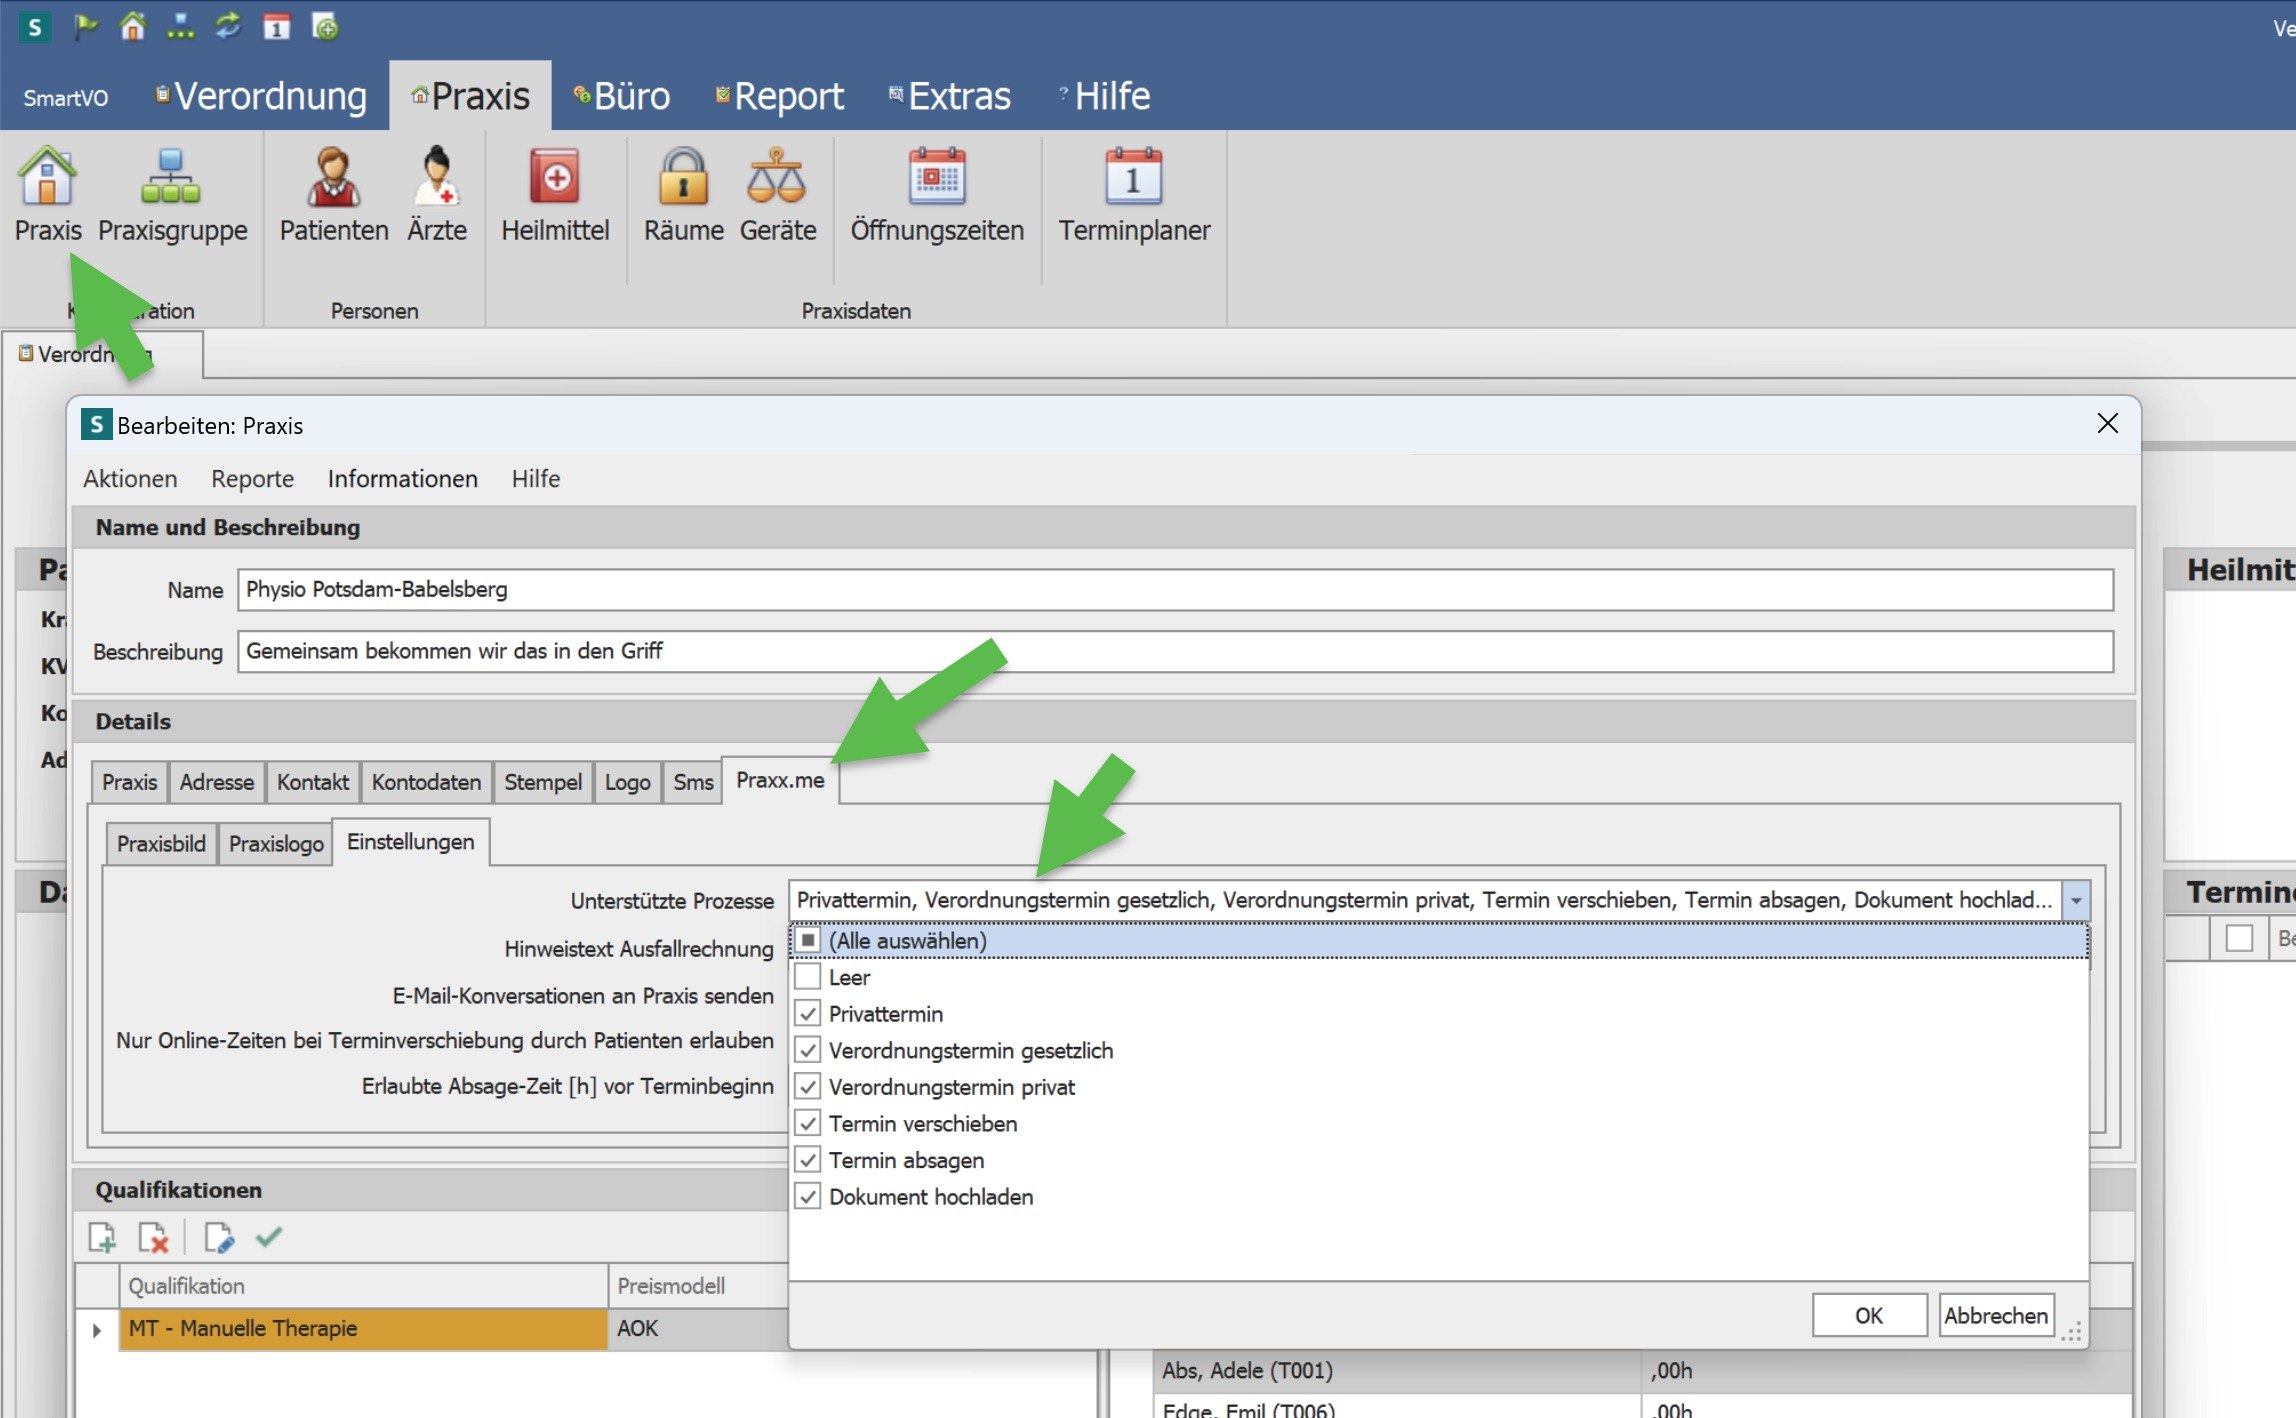2296x1418 pixels.
Task: Click the Praxisgruppe network icon
Action: click(x=171, y=179)
